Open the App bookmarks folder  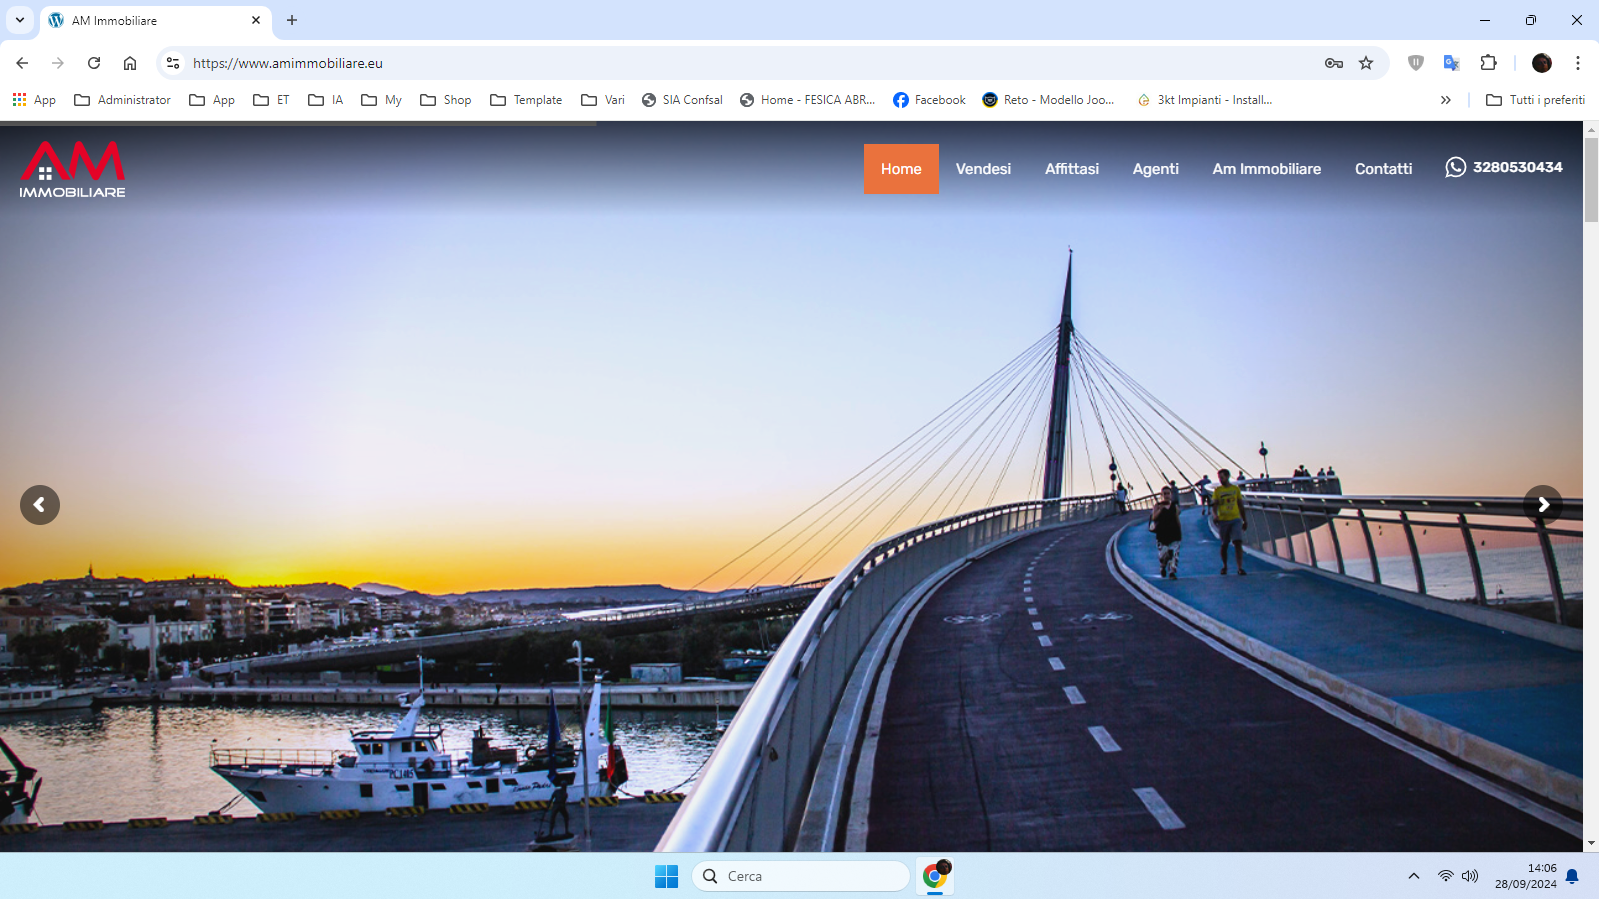[212, 100]
